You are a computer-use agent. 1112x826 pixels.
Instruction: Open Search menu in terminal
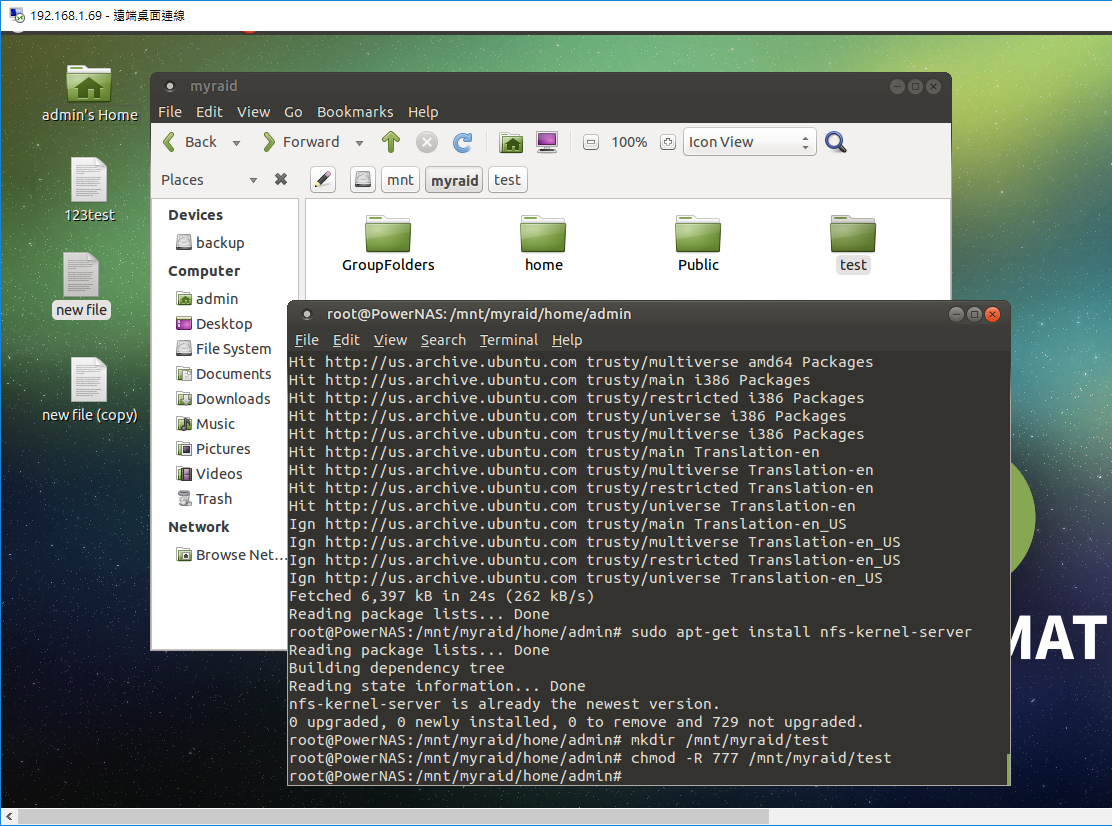(x=443, y=340)
